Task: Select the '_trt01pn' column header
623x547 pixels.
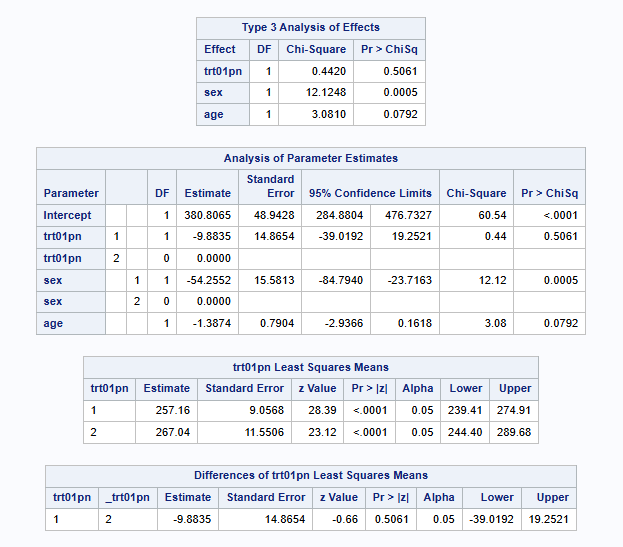Action: (x=128, y=497)
